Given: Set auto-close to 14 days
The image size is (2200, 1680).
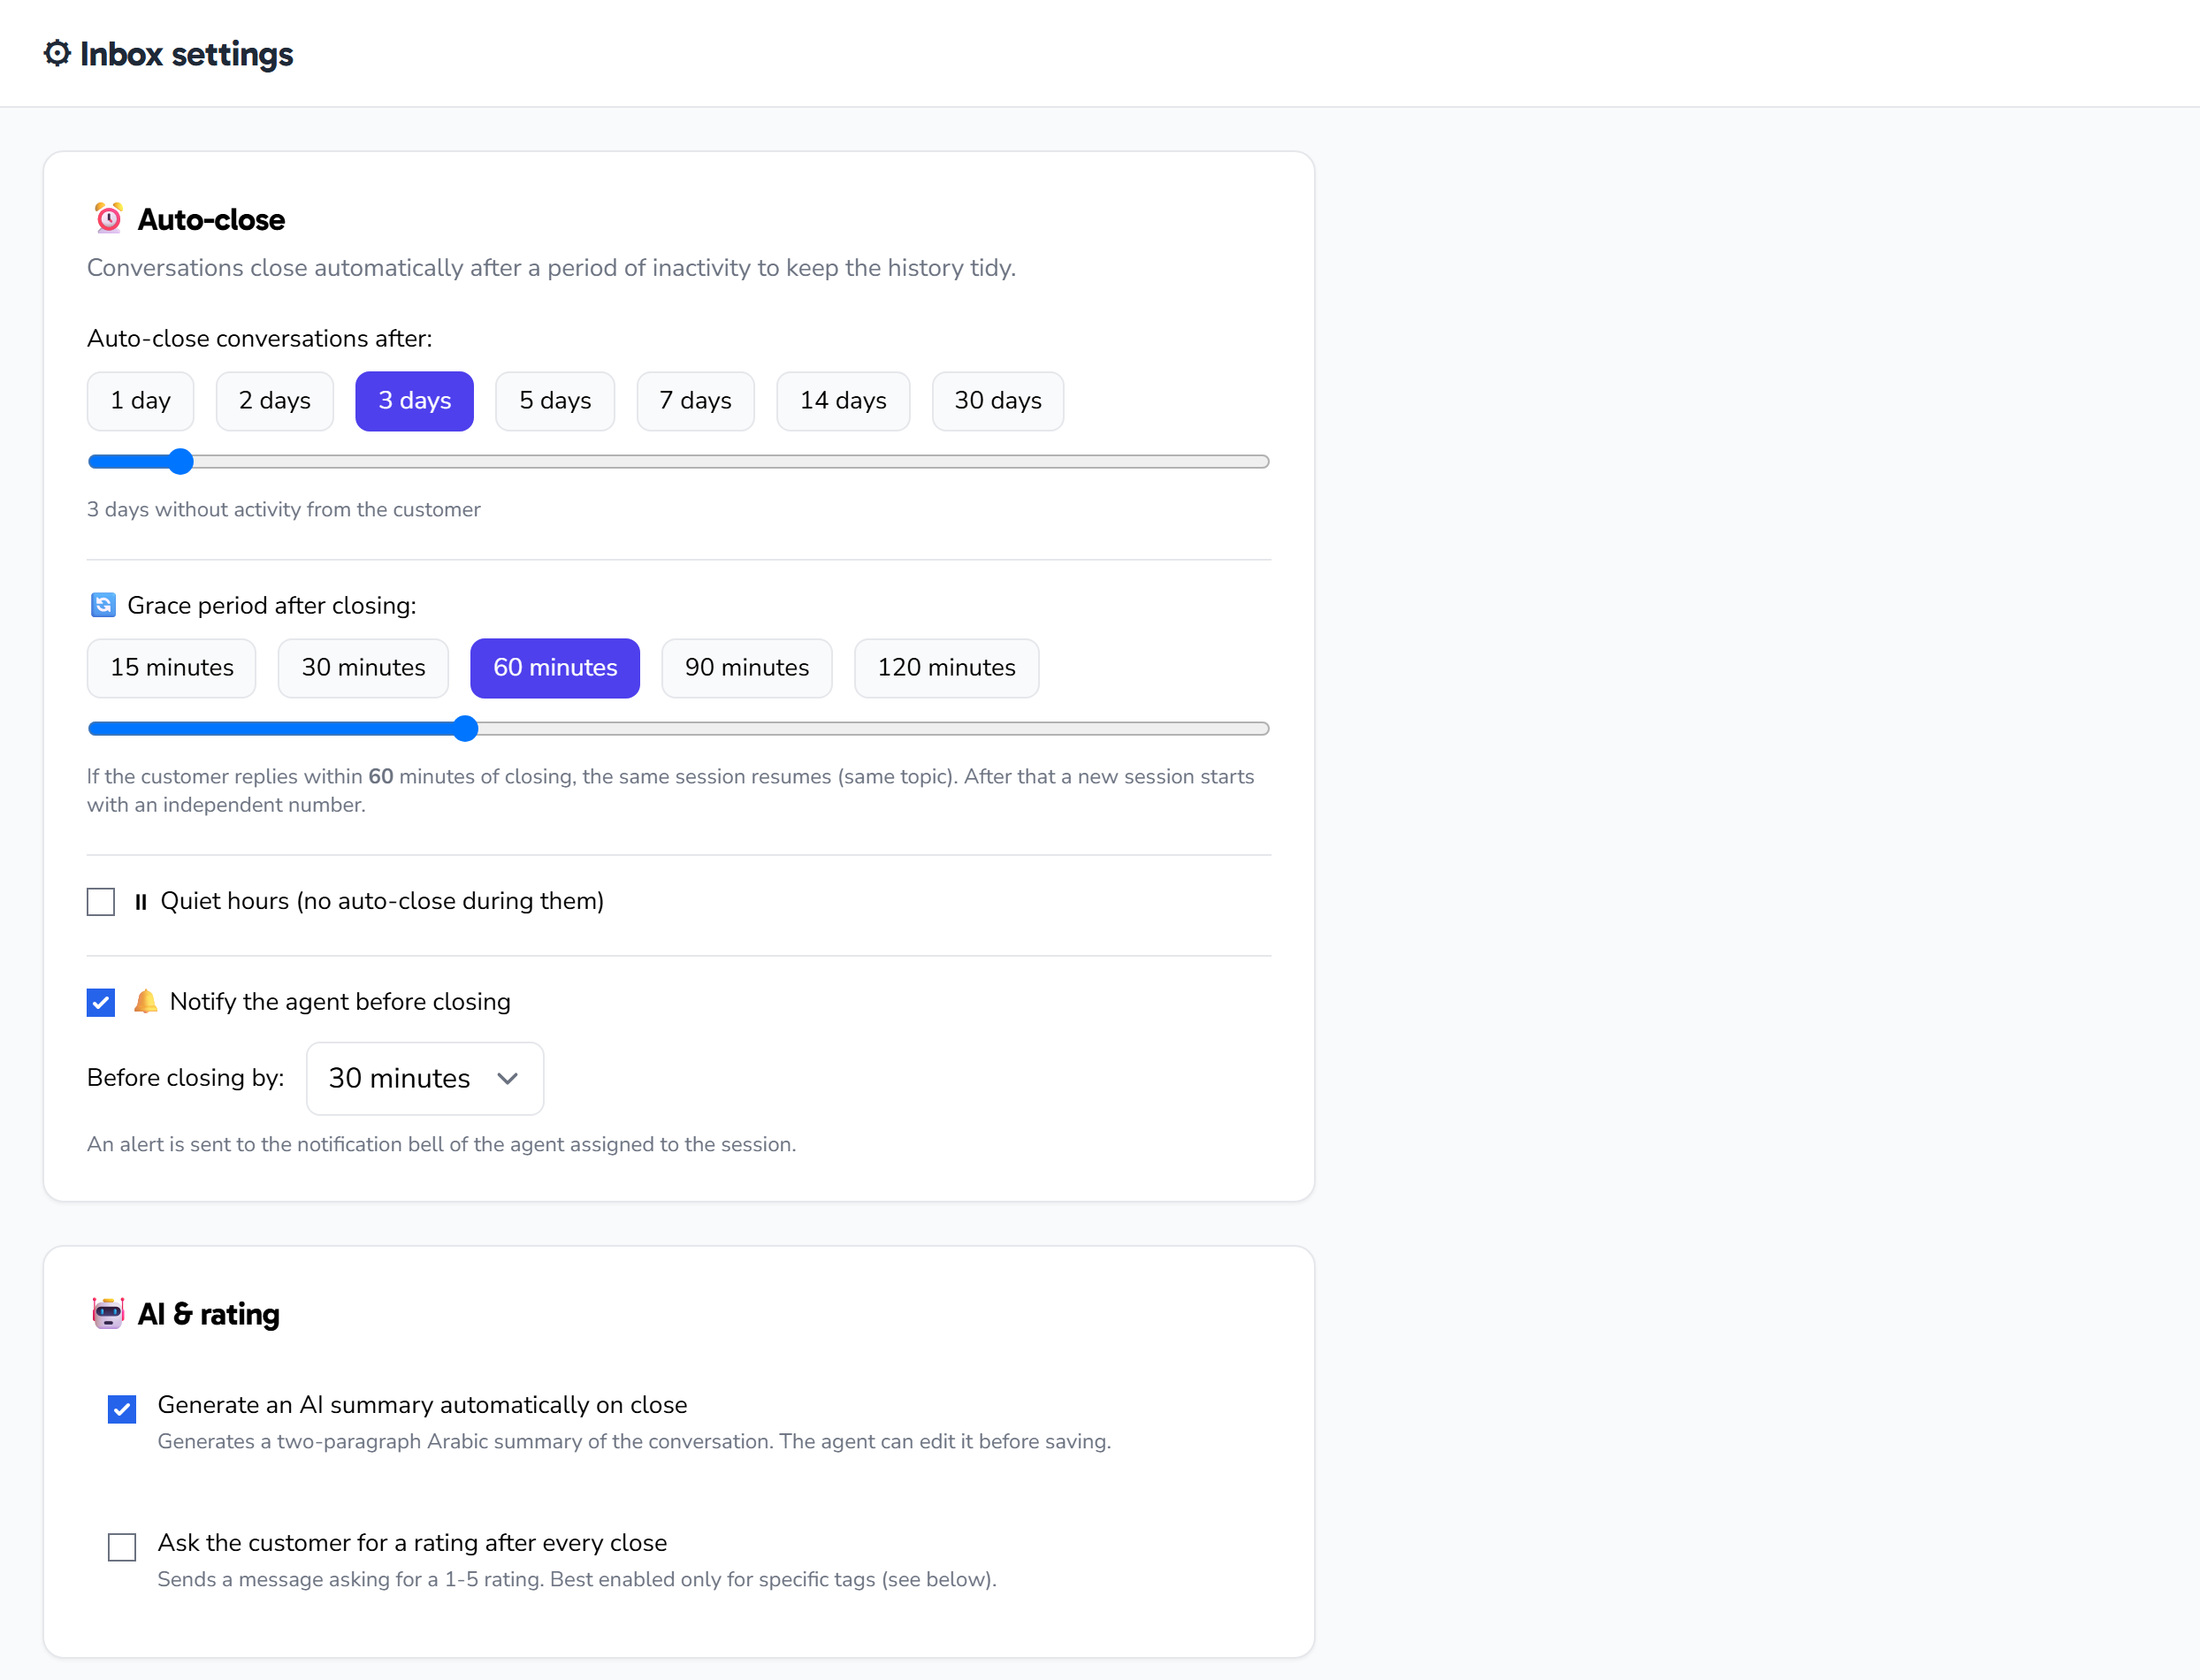Looking at the screenshot, I should coord(843,401).
